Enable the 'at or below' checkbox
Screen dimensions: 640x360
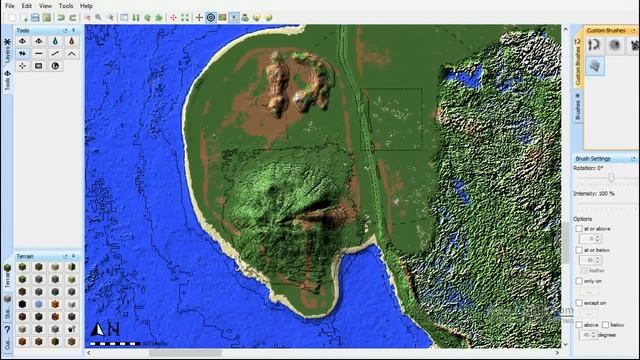[x=579, y=250]
